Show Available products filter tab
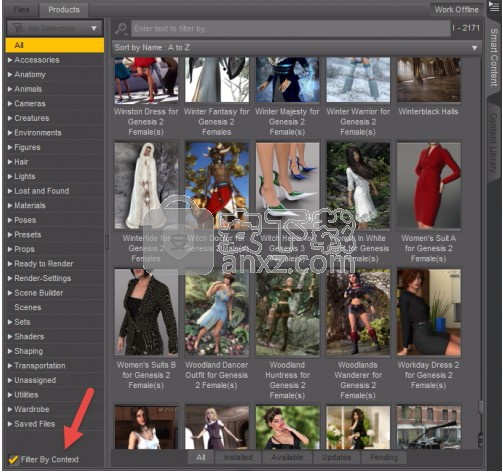The width and height of the screenshot is (503, 473). (x=287, y=457)
